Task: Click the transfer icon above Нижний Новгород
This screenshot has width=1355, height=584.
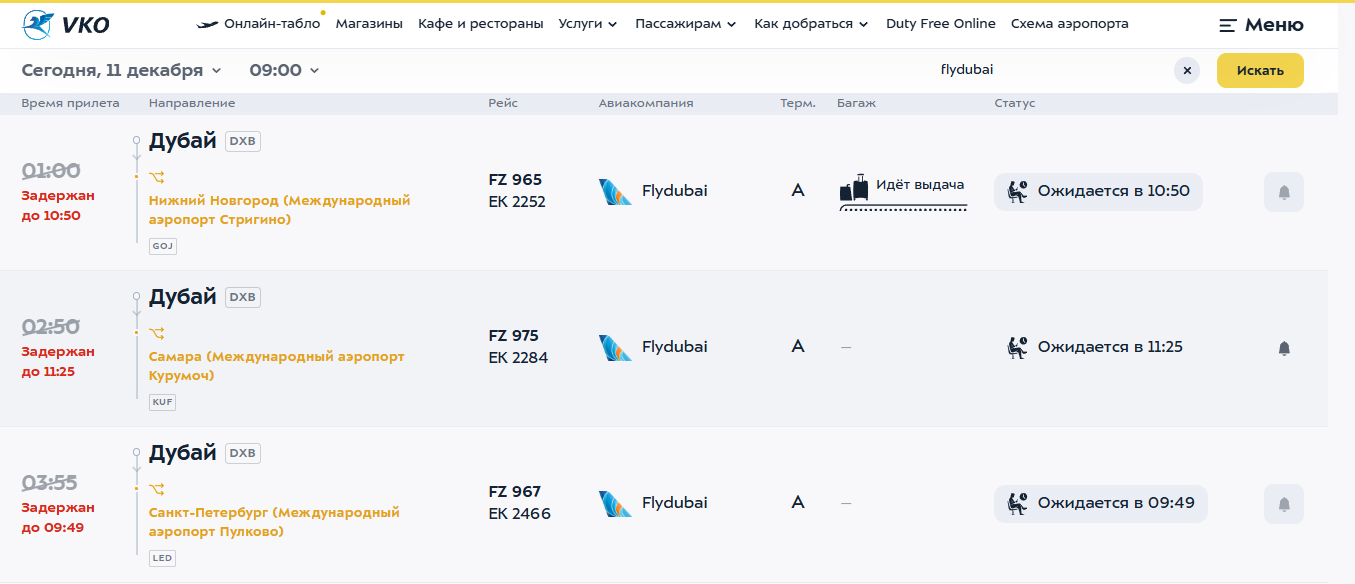Action: 156,177
